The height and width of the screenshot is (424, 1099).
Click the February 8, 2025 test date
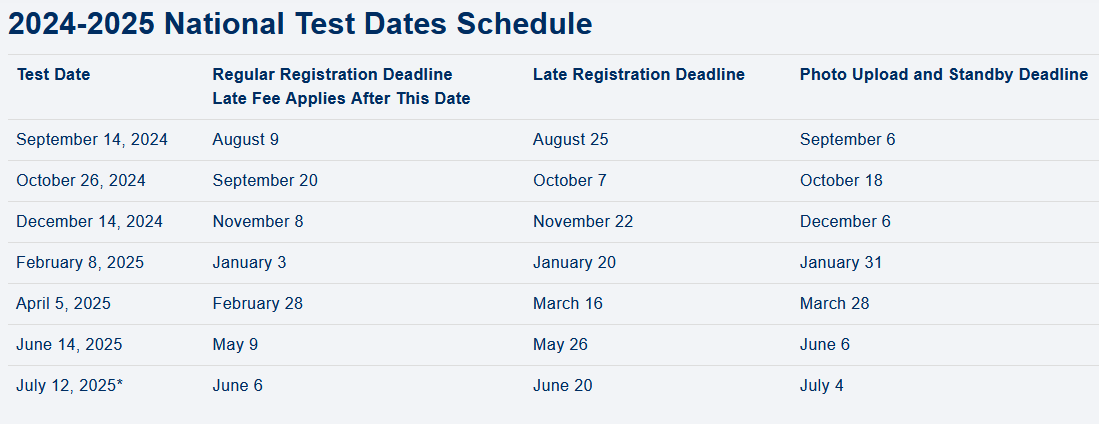point(80,263)
